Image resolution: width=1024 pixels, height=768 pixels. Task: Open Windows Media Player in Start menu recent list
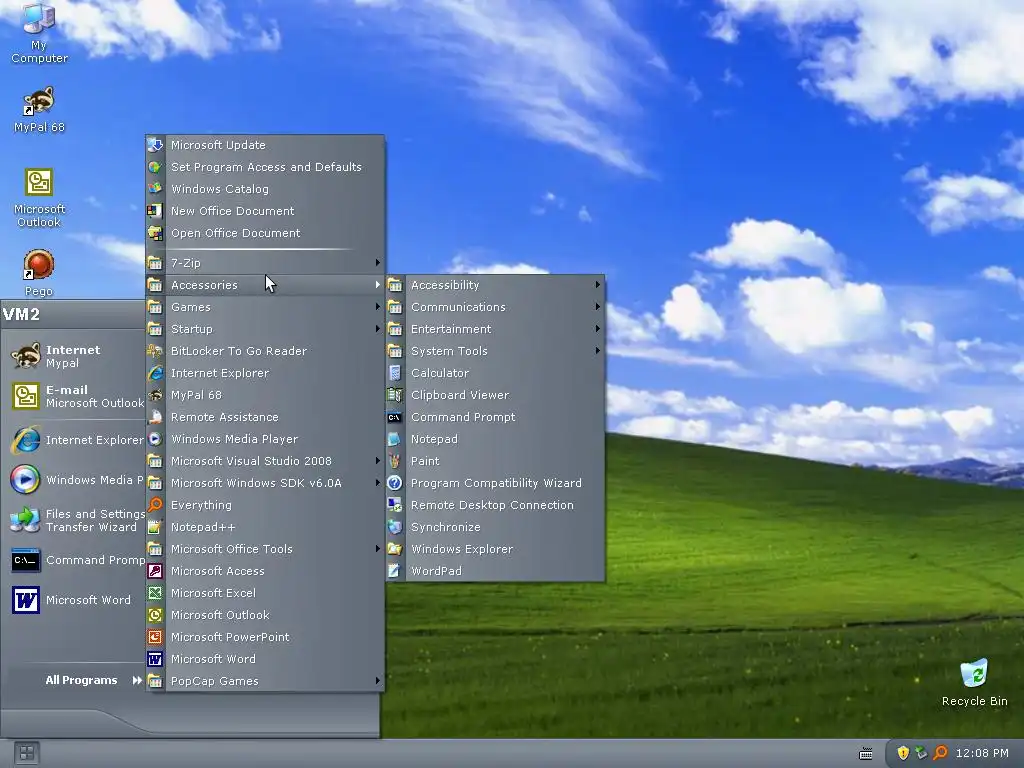[74, 480]
